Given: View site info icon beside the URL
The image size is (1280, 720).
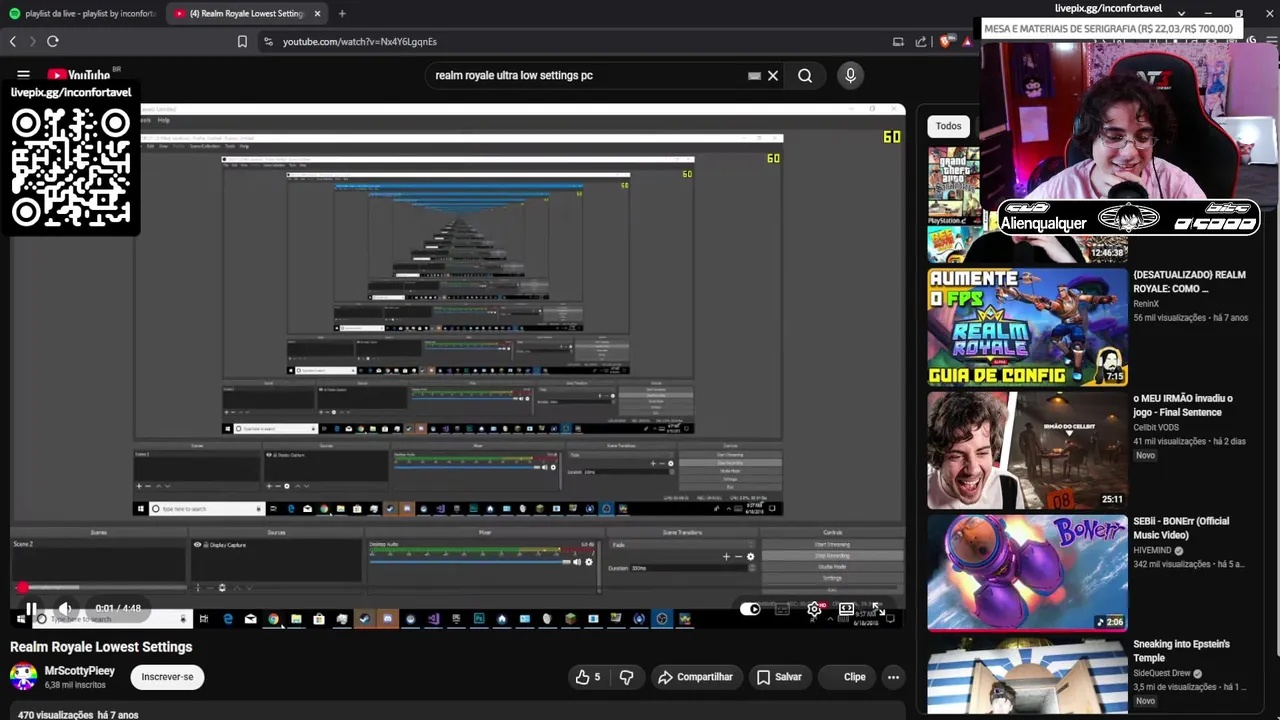Looking at the screenshot, I should pyautogui.click(x=267, y=41).
